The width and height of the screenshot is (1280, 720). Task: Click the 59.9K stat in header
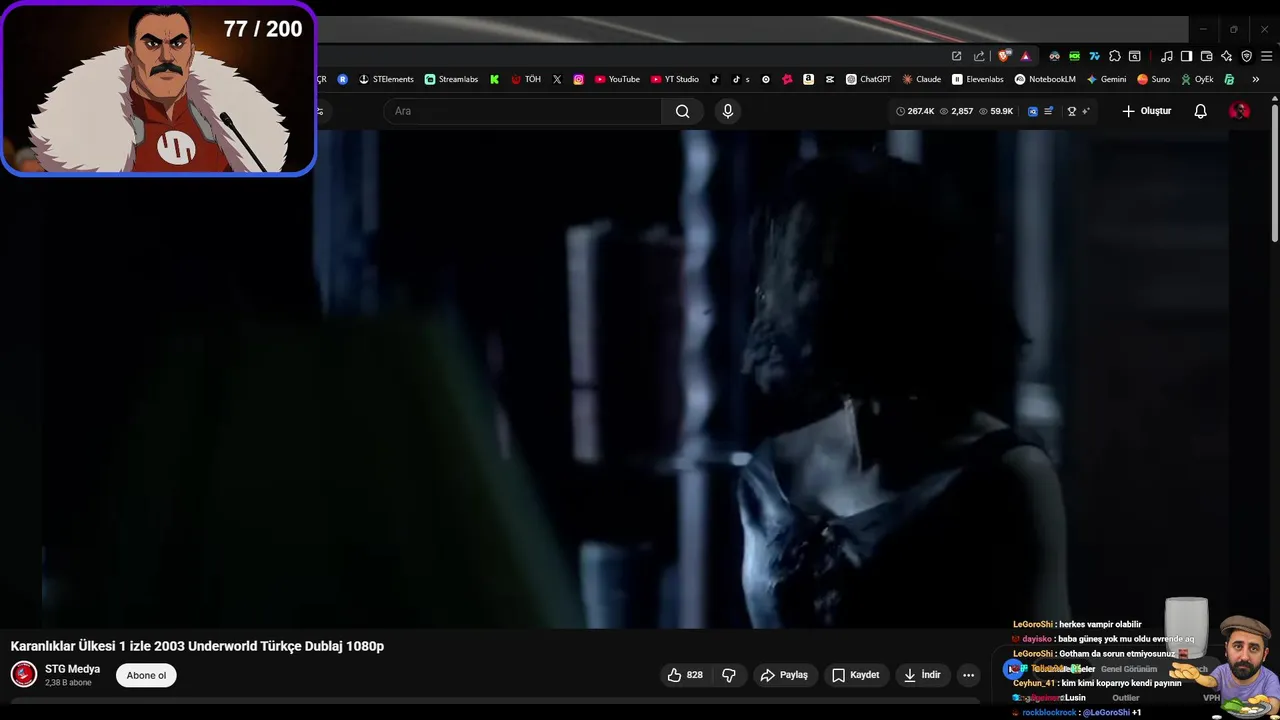[996, 111]
